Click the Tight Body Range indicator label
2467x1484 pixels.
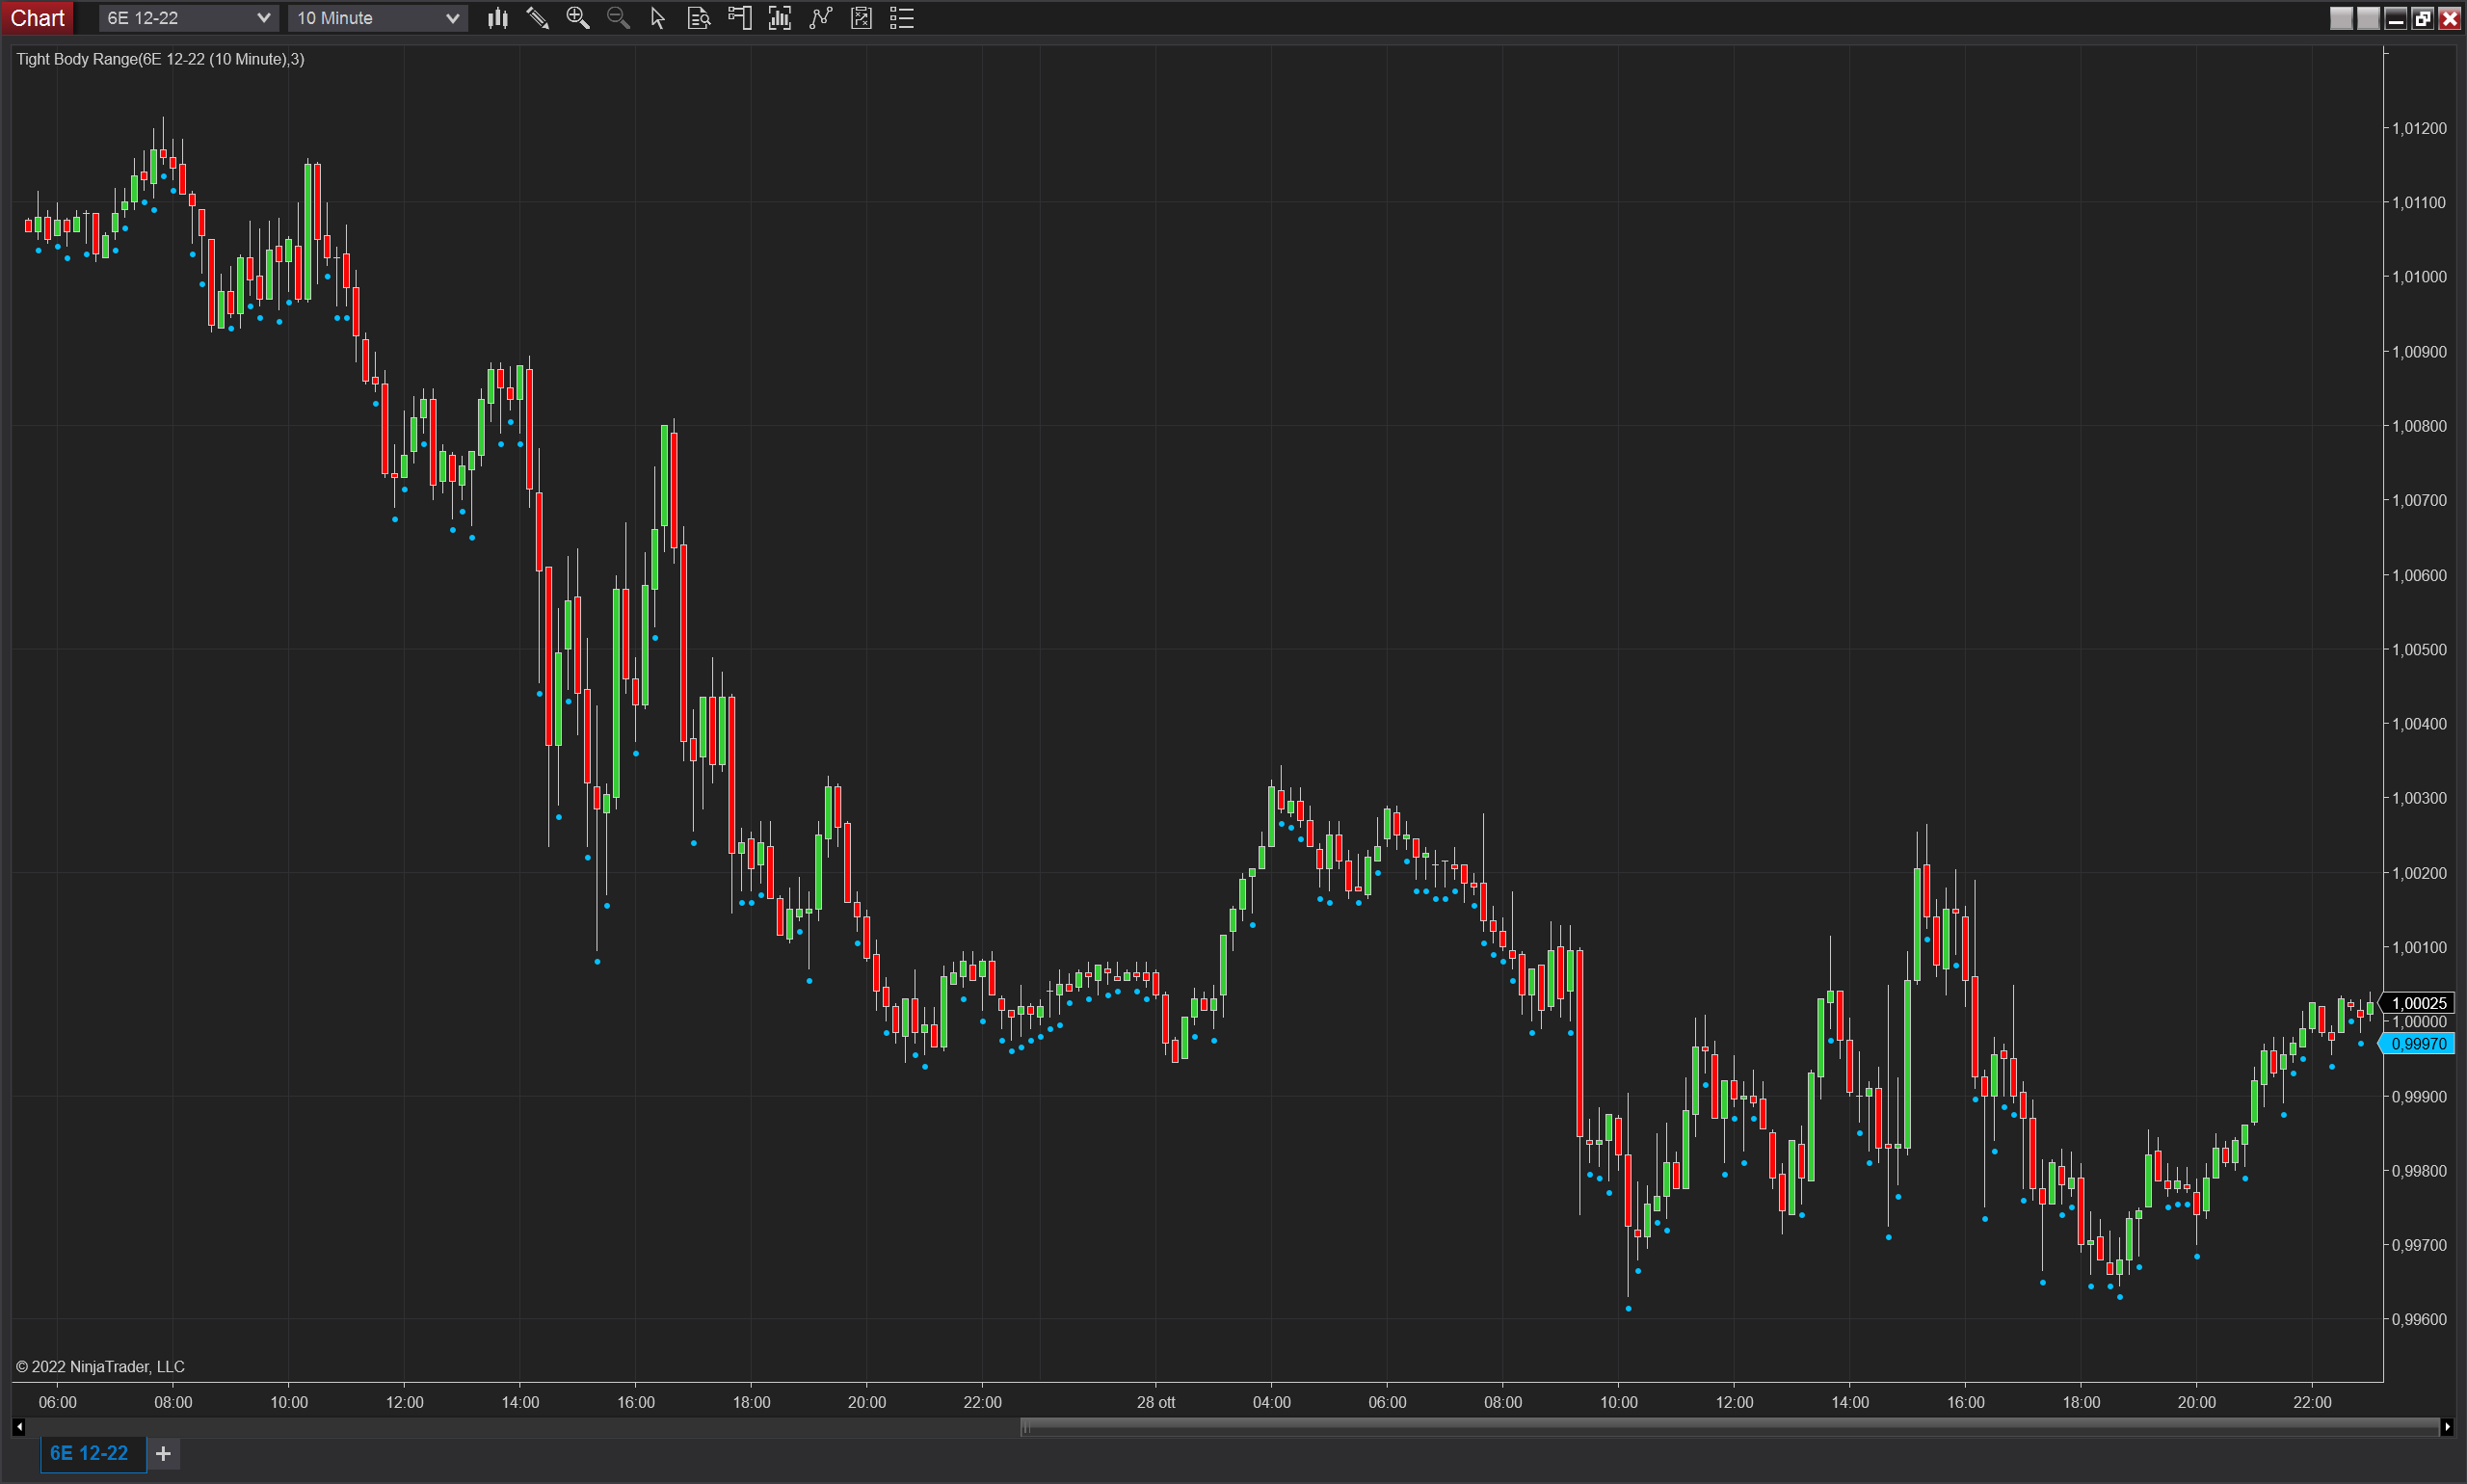pos(160,59)
